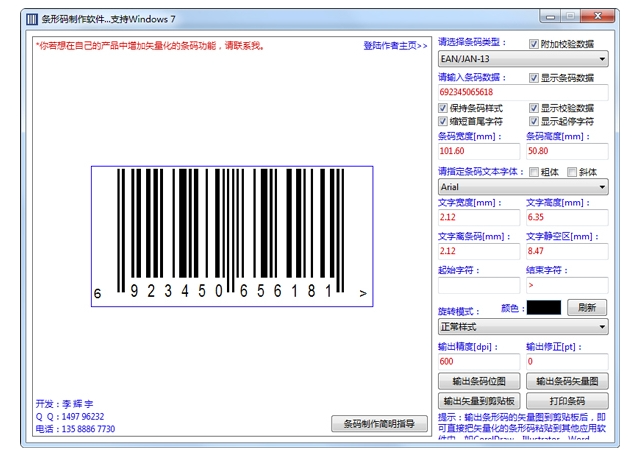Close the barcode software window
Image resolution: width=639 pixels, height=457 pixels.
click(597, 16)
